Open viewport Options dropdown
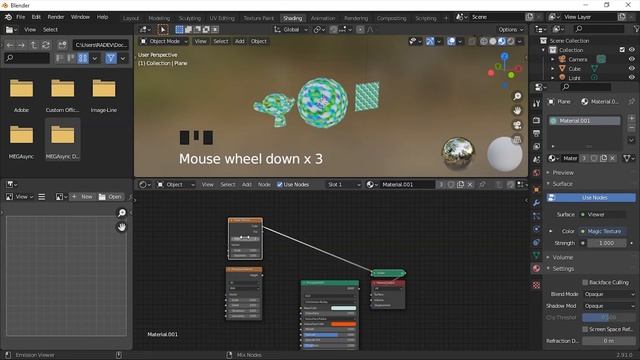Screen dimensions: 640x360 [x=511, y=29]
